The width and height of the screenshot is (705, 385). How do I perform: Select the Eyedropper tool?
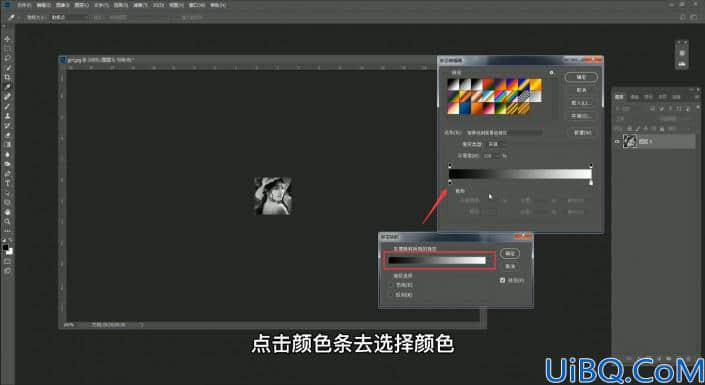pos(7,87)
